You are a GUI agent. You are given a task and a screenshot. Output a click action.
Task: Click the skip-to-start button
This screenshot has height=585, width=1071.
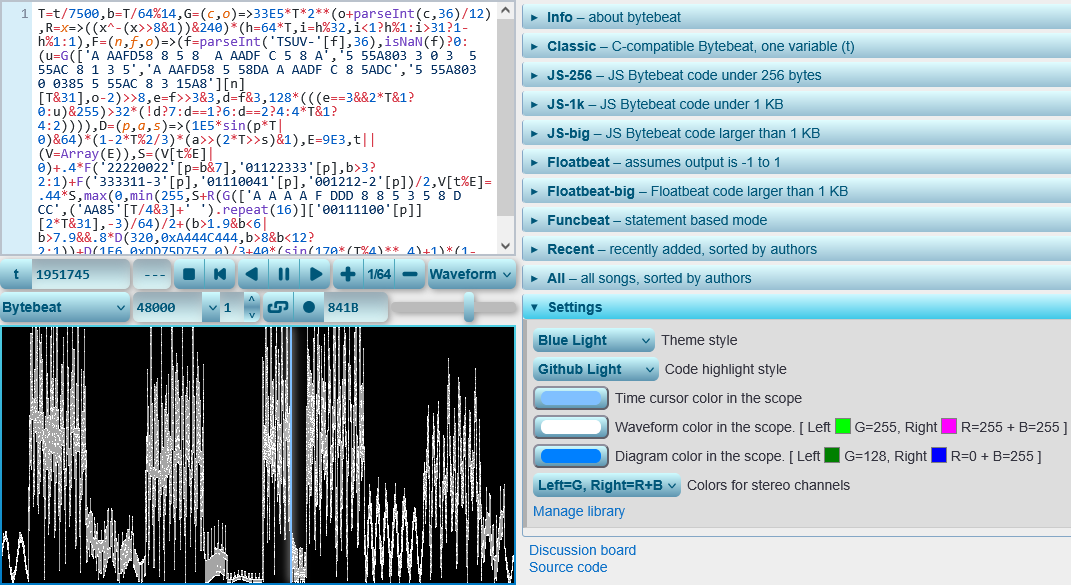click(219, 274)
